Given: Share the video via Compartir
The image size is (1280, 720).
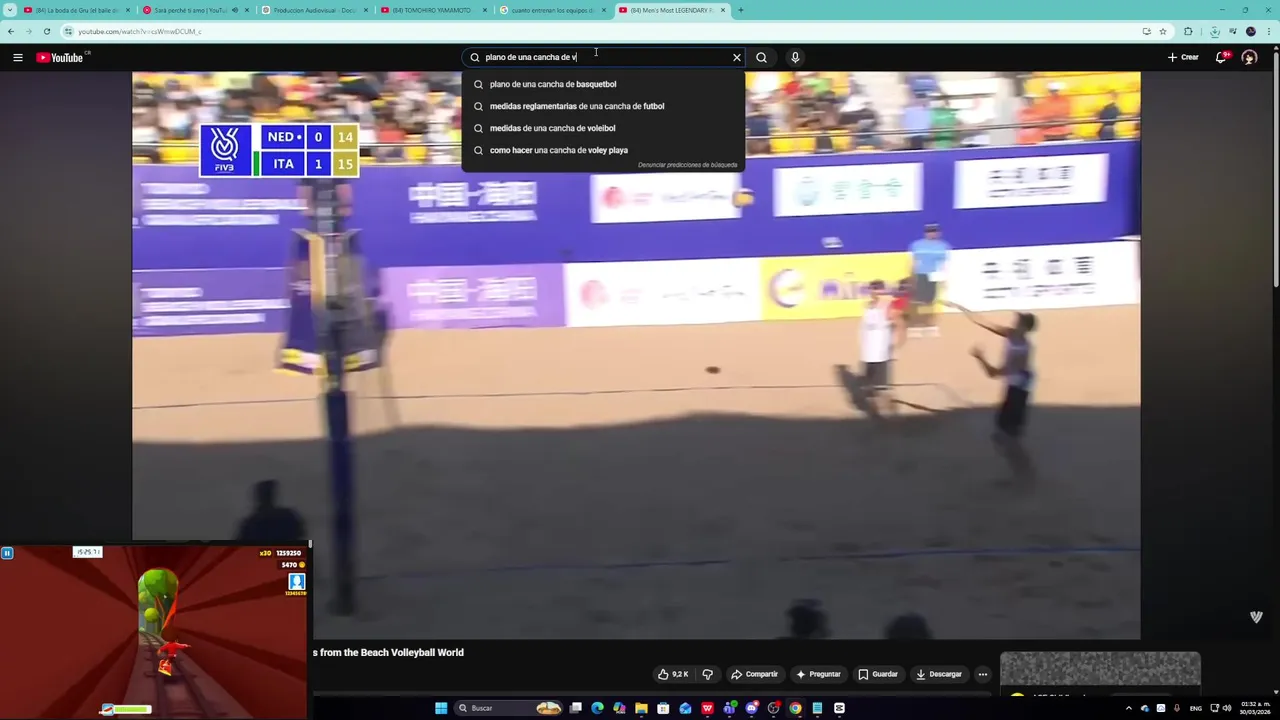Looking at the screenshot, I should (754, 674).
